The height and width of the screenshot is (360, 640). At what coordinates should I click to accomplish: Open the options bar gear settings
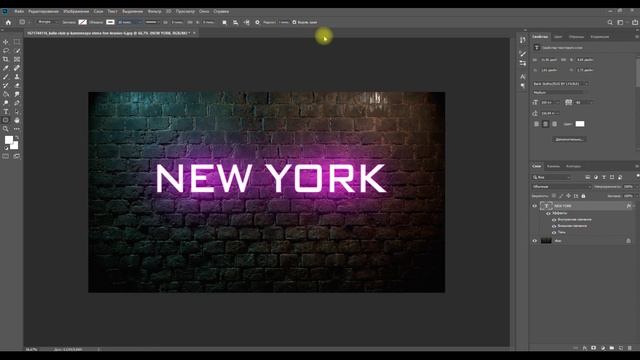pyautogui.click(x=257, y=22)
